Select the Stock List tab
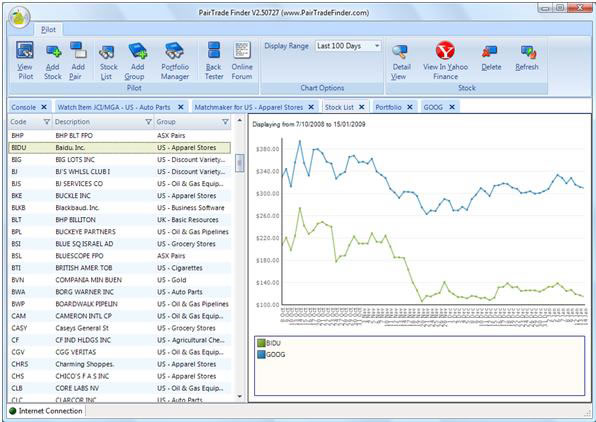Viewport: 596px width, 422px height. [339, 107]
